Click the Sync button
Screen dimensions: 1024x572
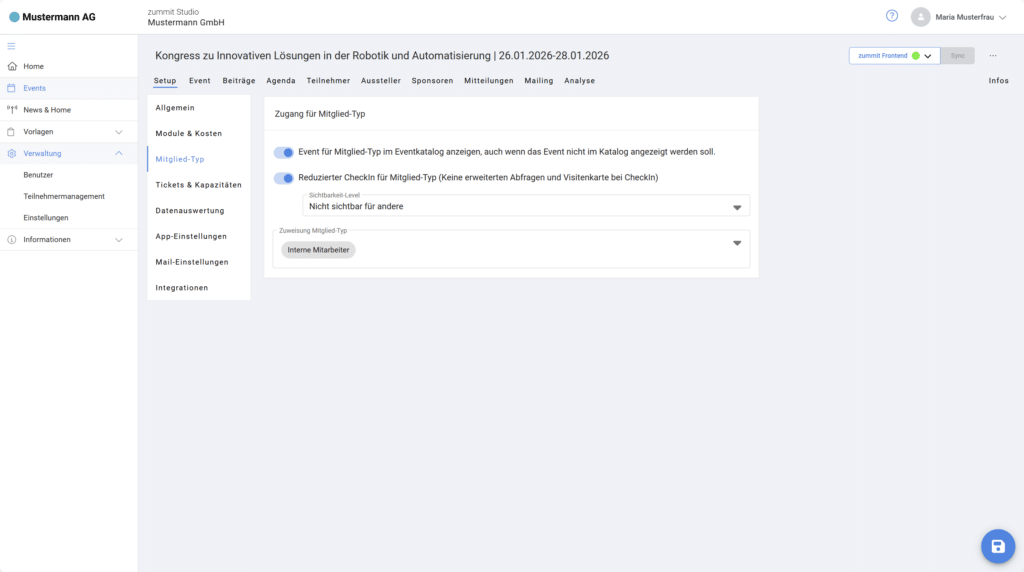(x=957, y=56)
